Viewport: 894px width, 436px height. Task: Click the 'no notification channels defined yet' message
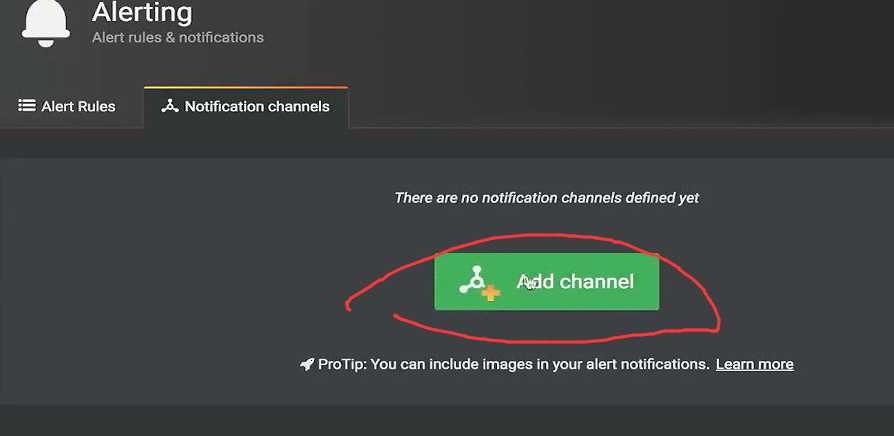point(547,198)
